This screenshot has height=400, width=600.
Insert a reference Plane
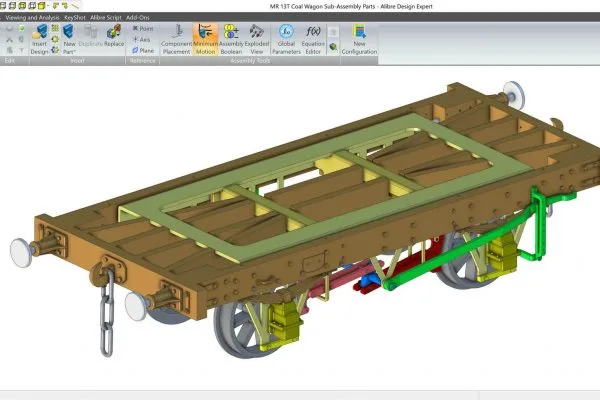[143, 50]
